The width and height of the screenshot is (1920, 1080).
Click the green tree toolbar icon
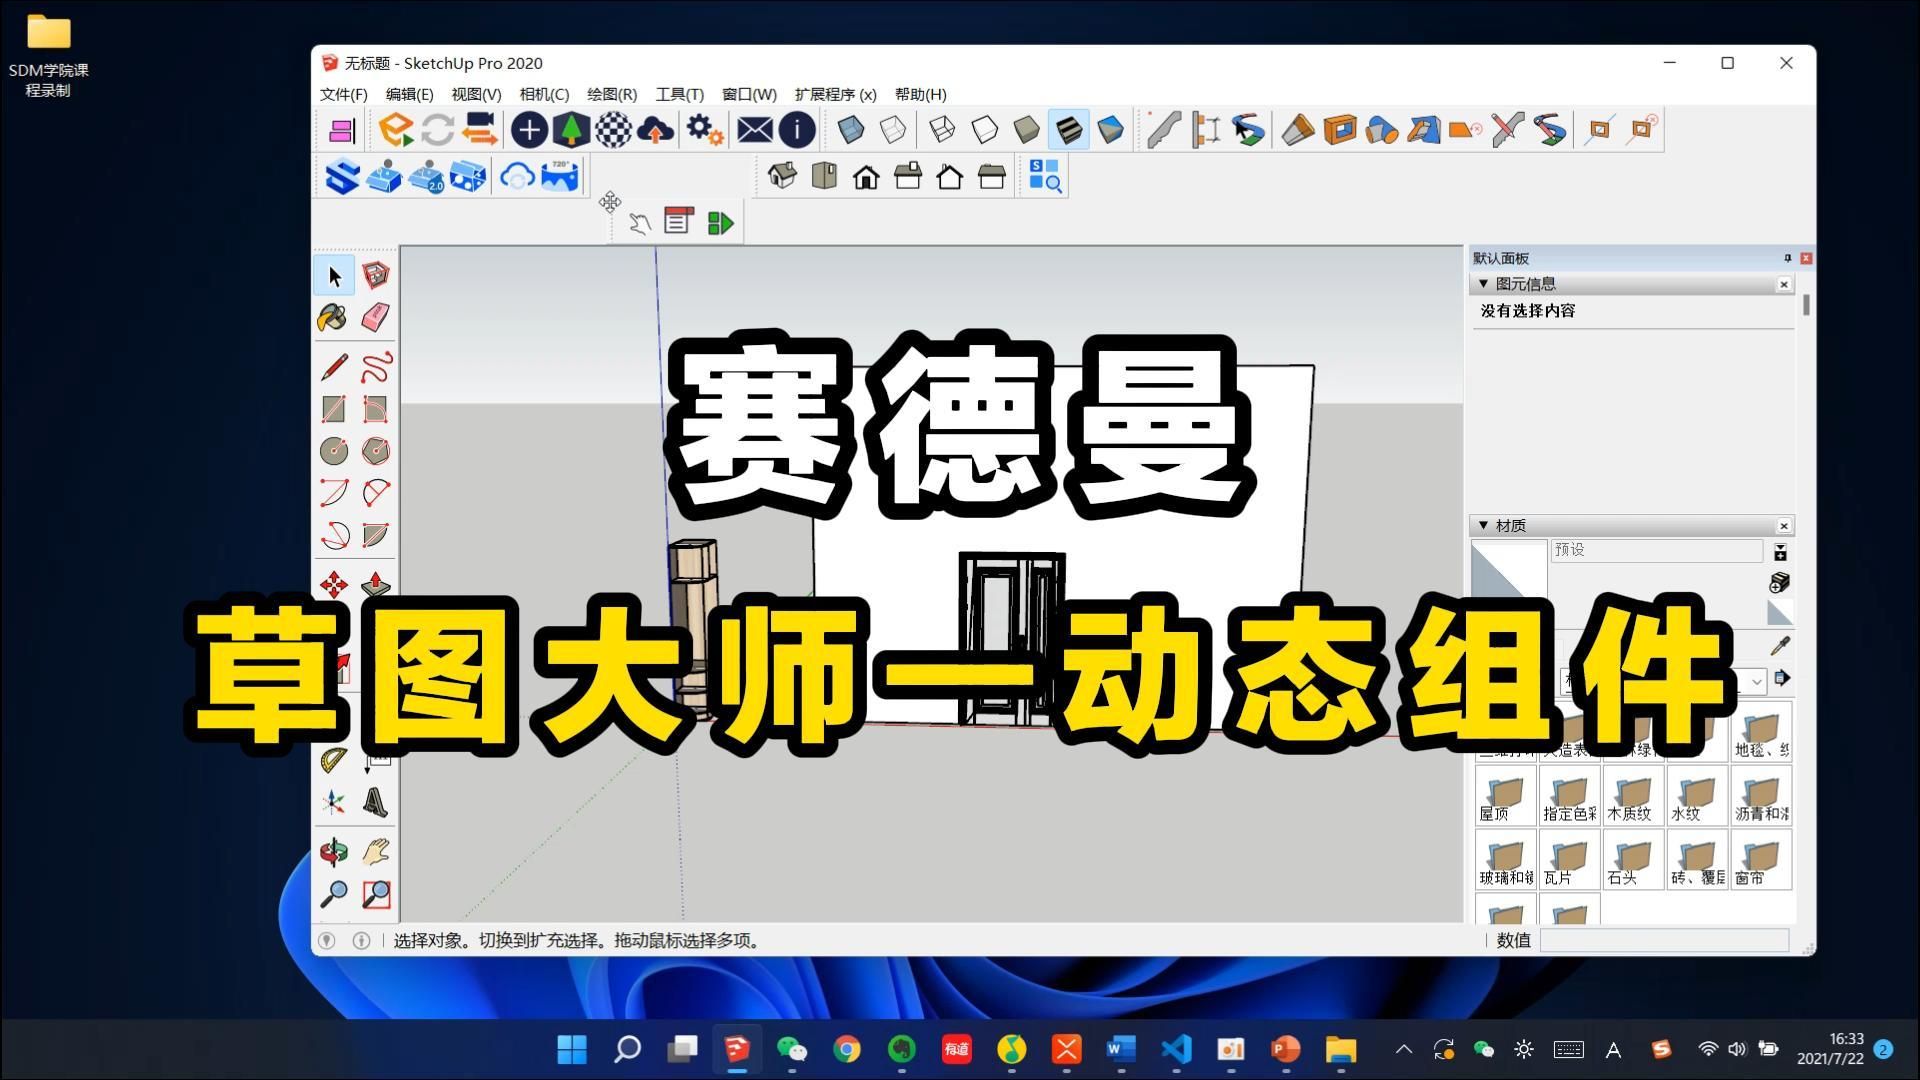[571, 130]
